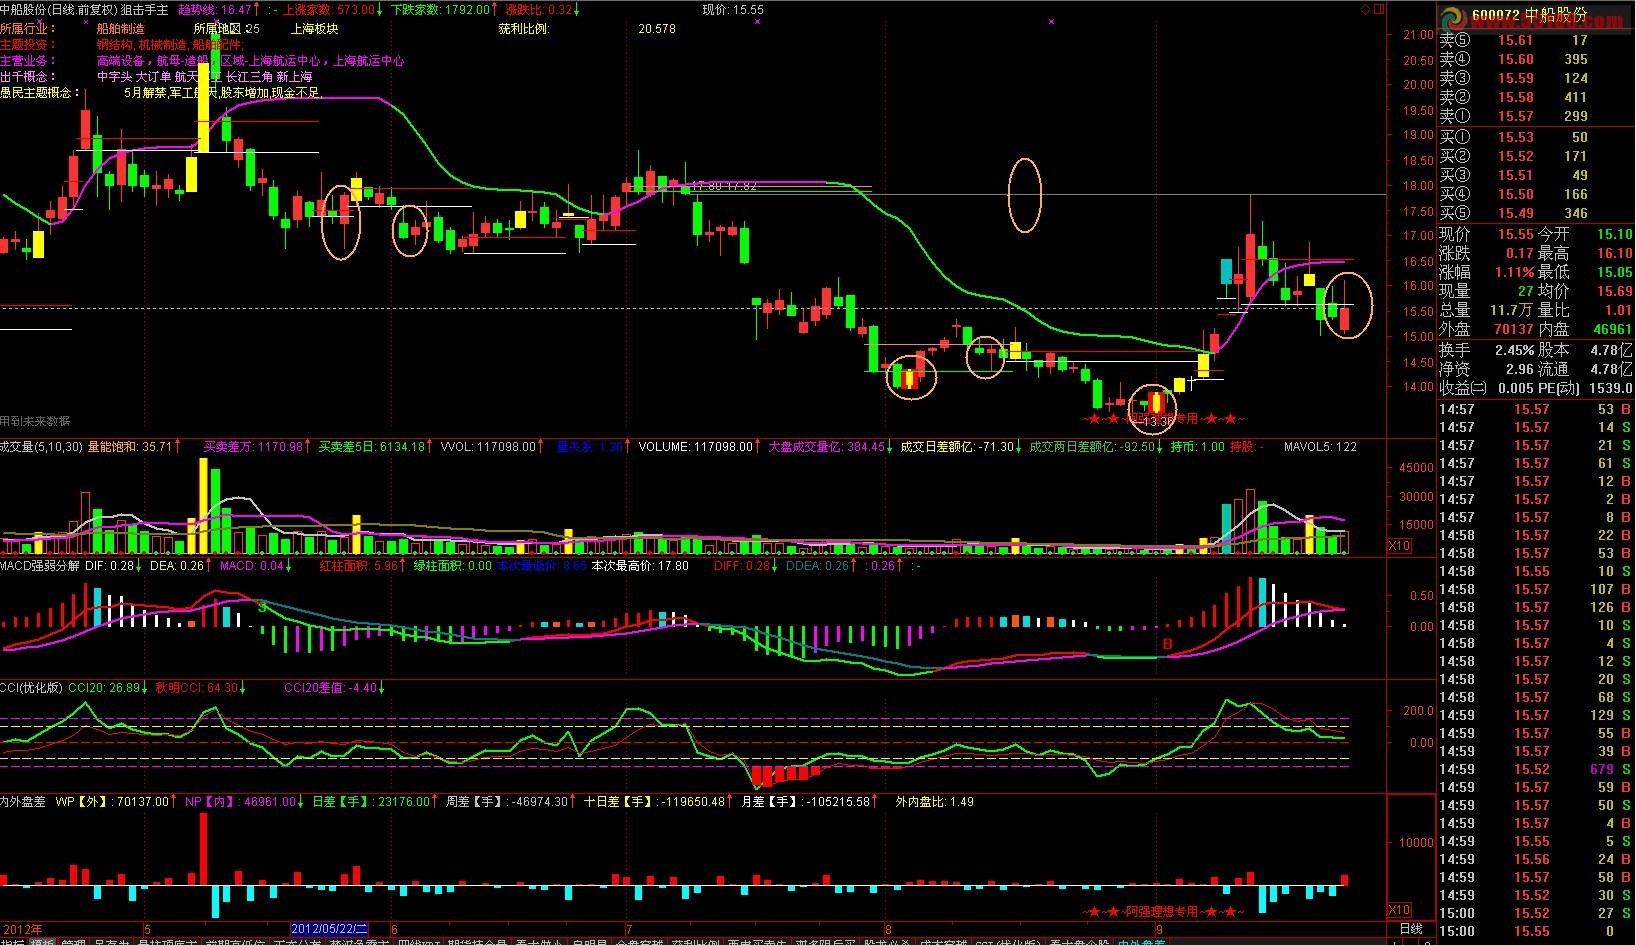Screen dimensions: 1636x945
Task: Open the CCI(优化版) tab at bottom
Action: pos(1008,941)
